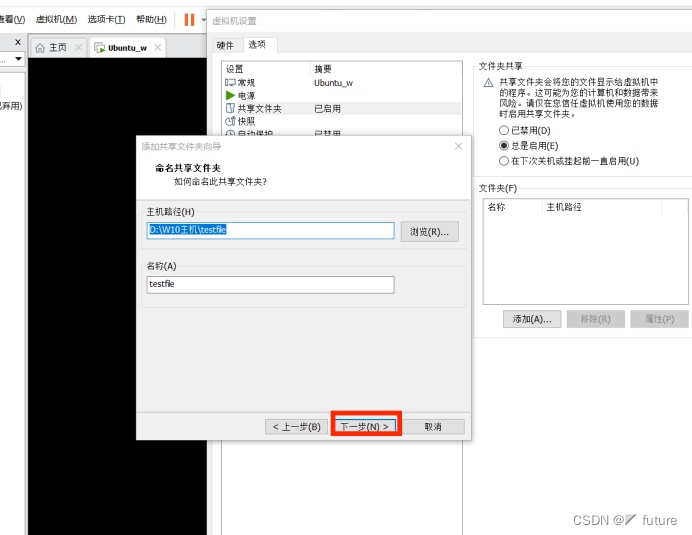Click the 主机路径 column header

point(602,207)
